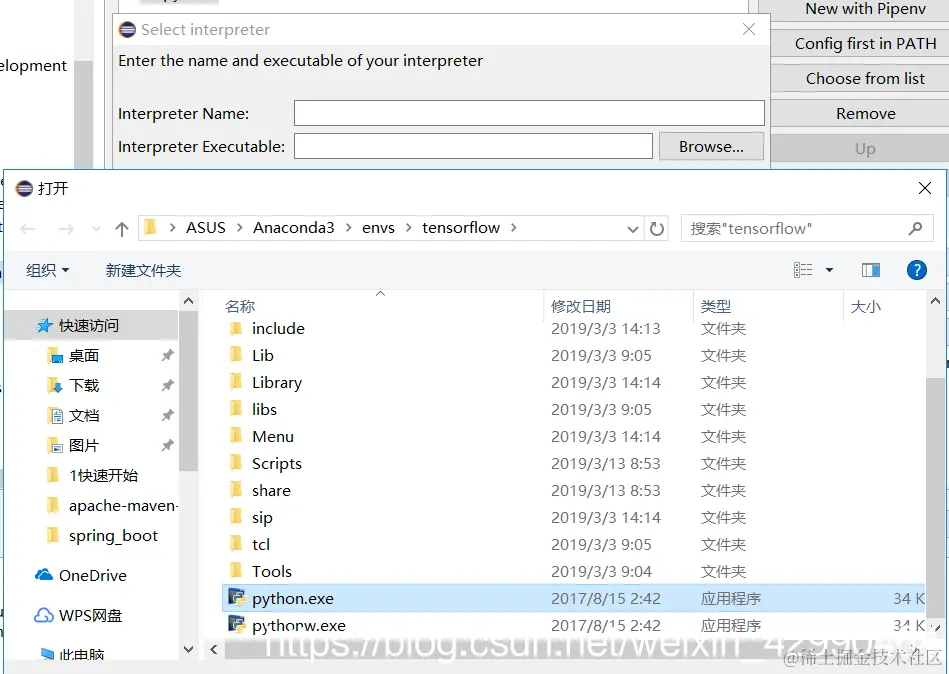Open spring_boot folder in sidebar
The height and width of the screenshot is (674, 949).
point(113,536)
